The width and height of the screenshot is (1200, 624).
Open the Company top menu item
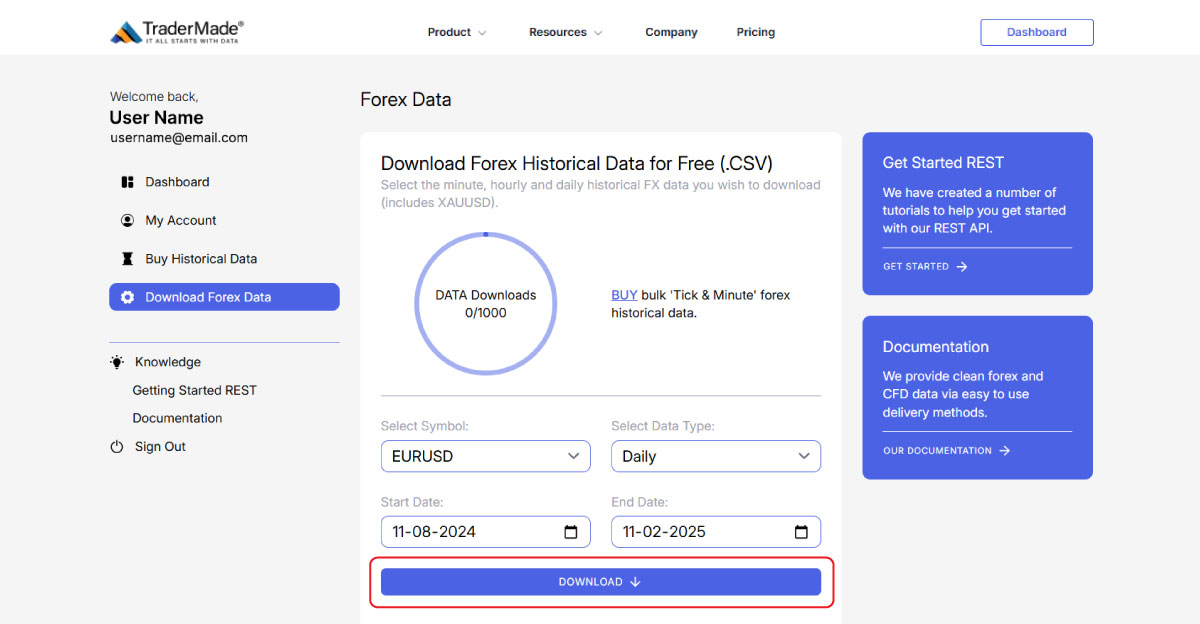coord(671,32)
